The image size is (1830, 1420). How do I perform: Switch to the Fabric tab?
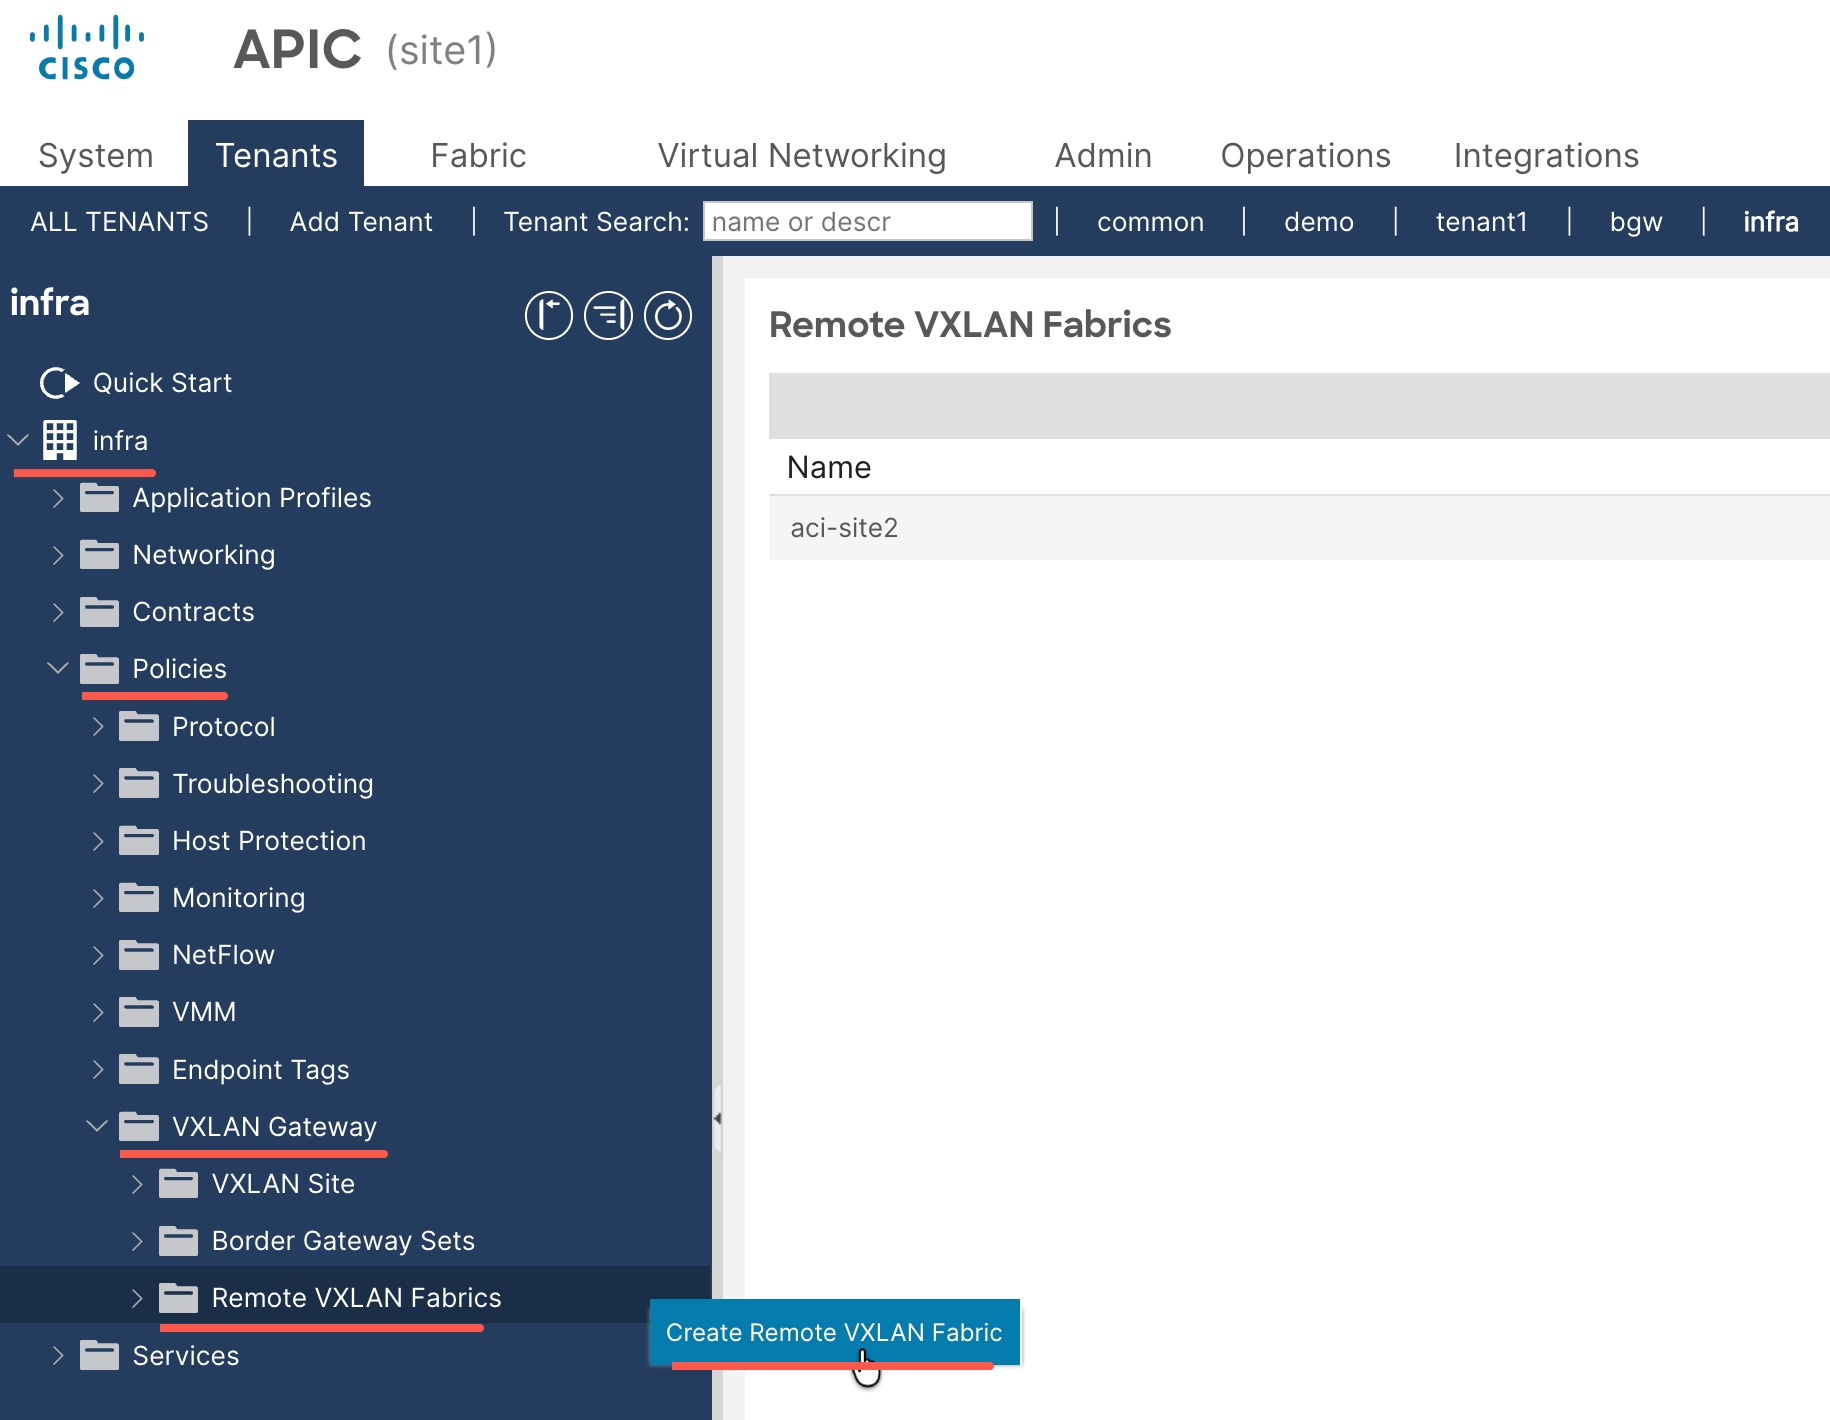(478, 155)
